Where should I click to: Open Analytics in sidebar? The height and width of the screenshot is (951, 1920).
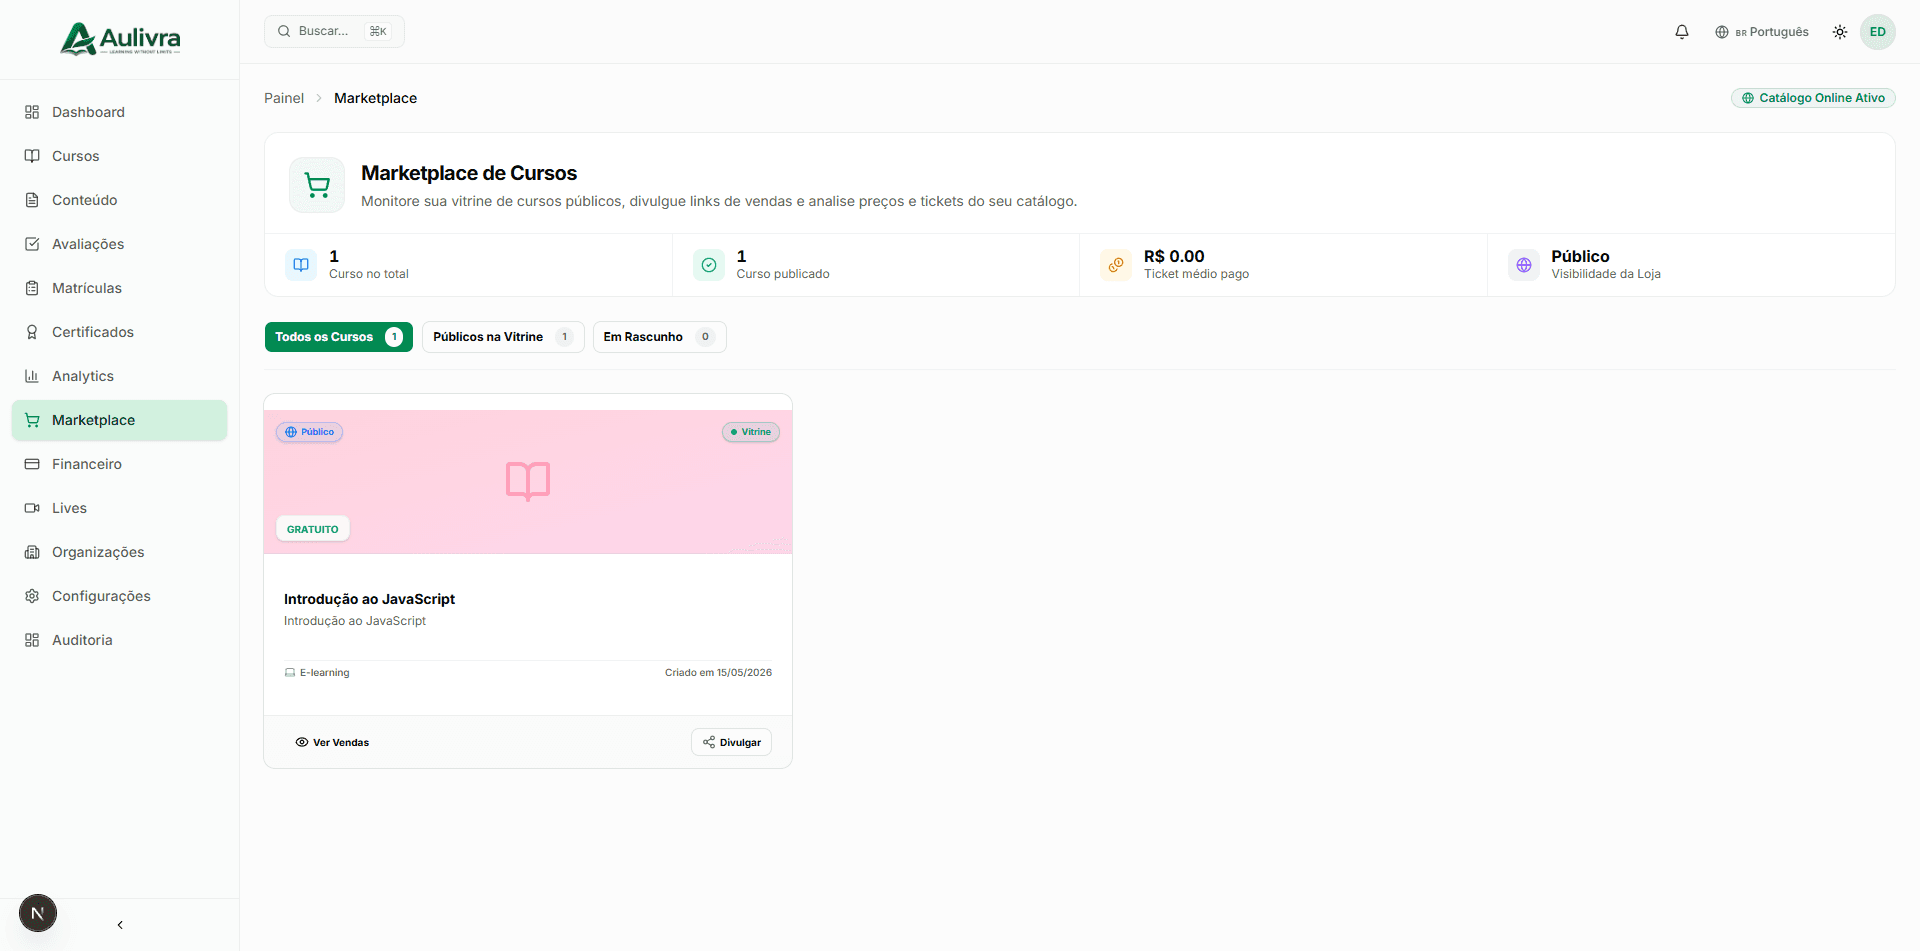(x=119, y=376)
